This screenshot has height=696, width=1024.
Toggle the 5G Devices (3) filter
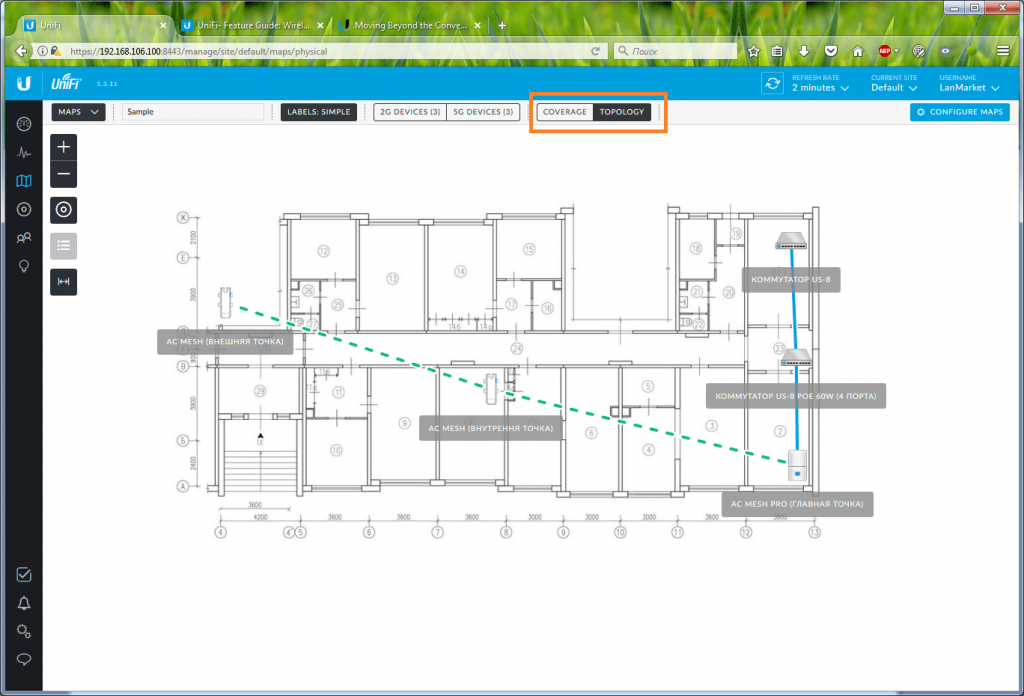click(x=483, y=112)
